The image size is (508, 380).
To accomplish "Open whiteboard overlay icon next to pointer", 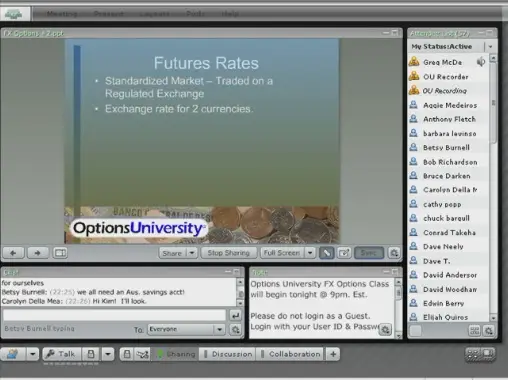I will click(x=344, y=253).
